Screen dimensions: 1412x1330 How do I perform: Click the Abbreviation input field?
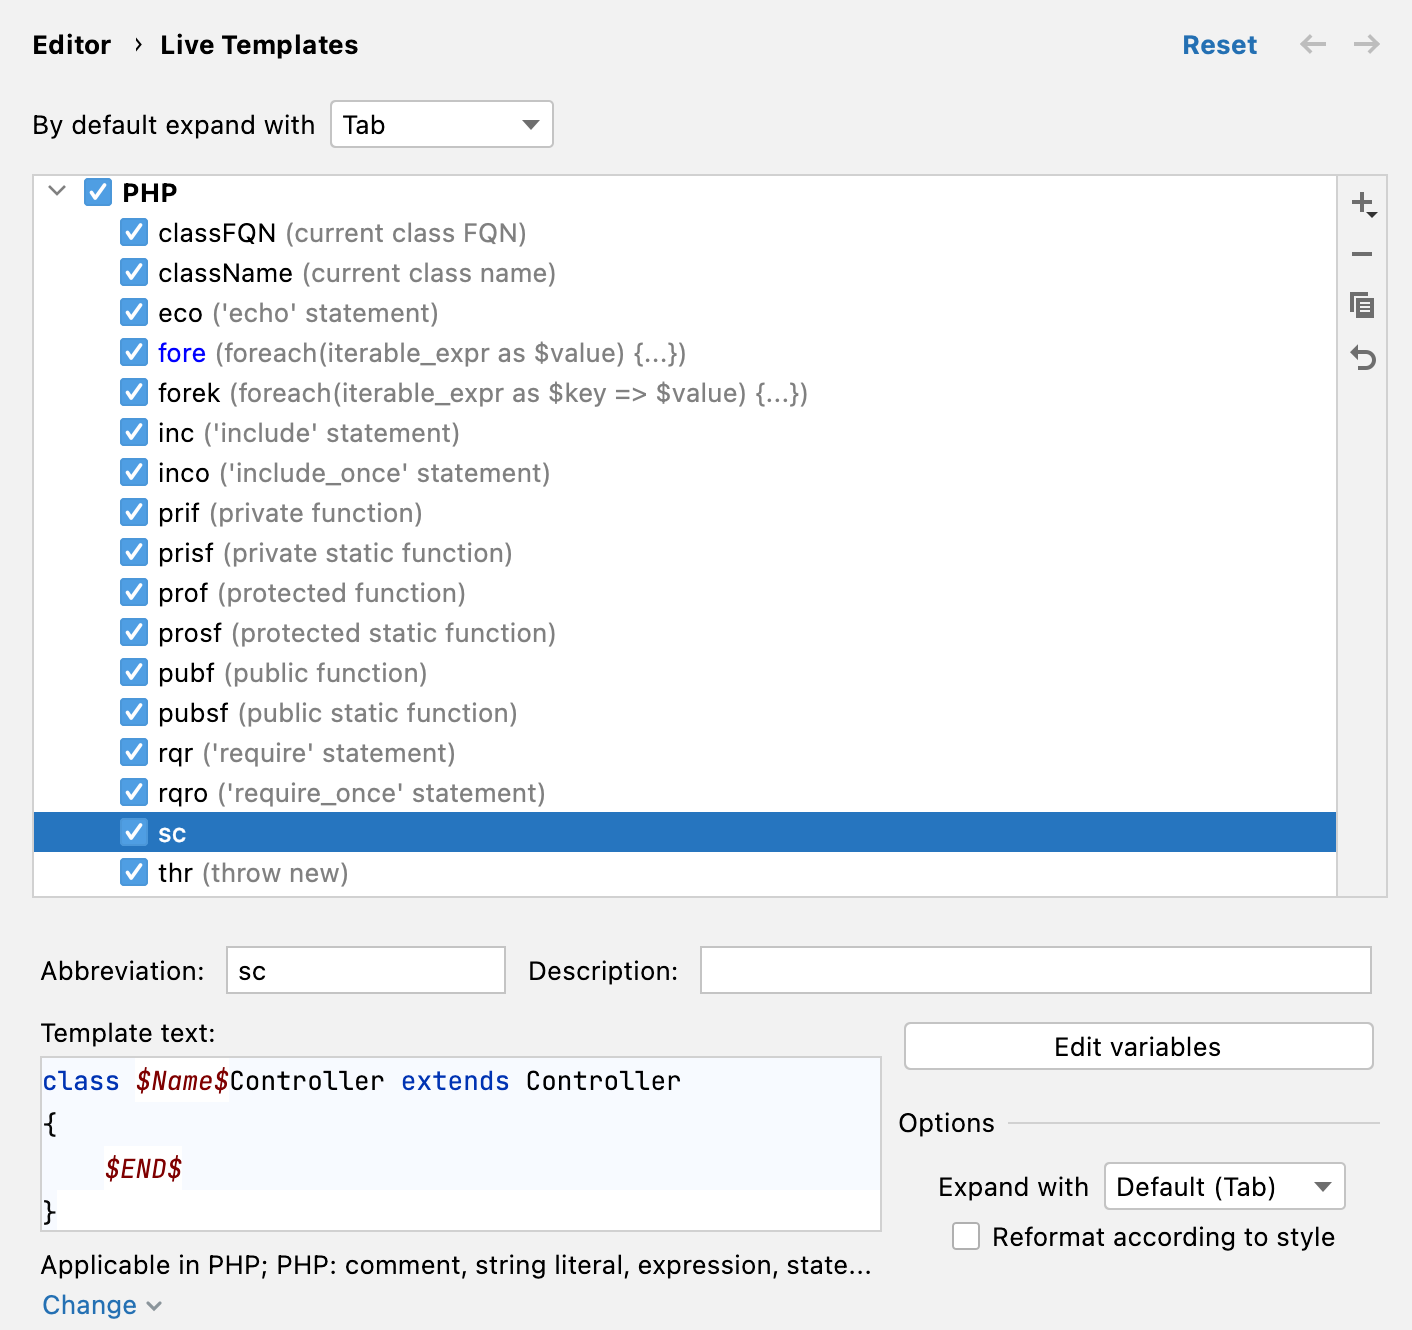[366, 970]
